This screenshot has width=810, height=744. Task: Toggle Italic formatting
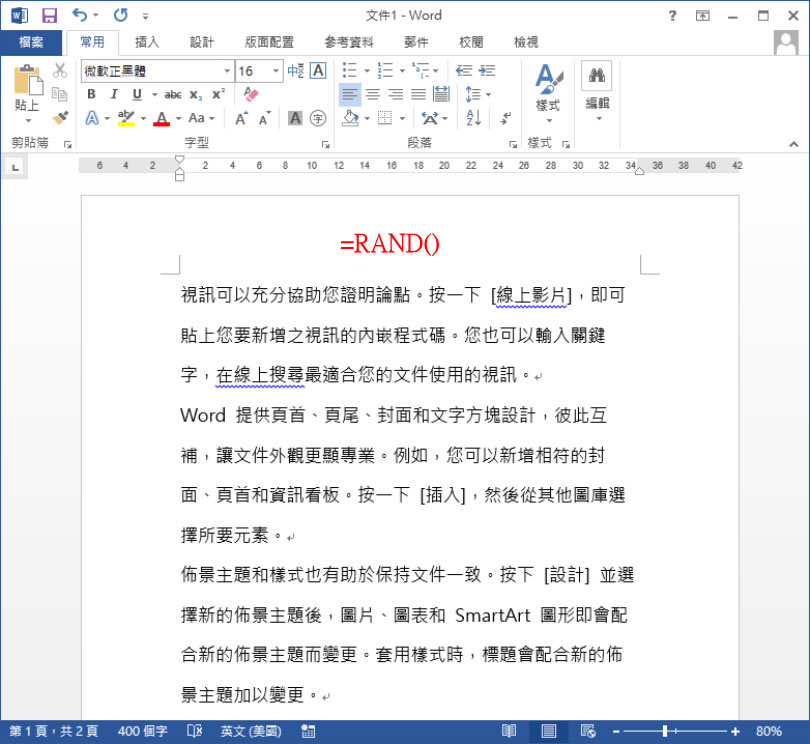click(x=113, y=94)
